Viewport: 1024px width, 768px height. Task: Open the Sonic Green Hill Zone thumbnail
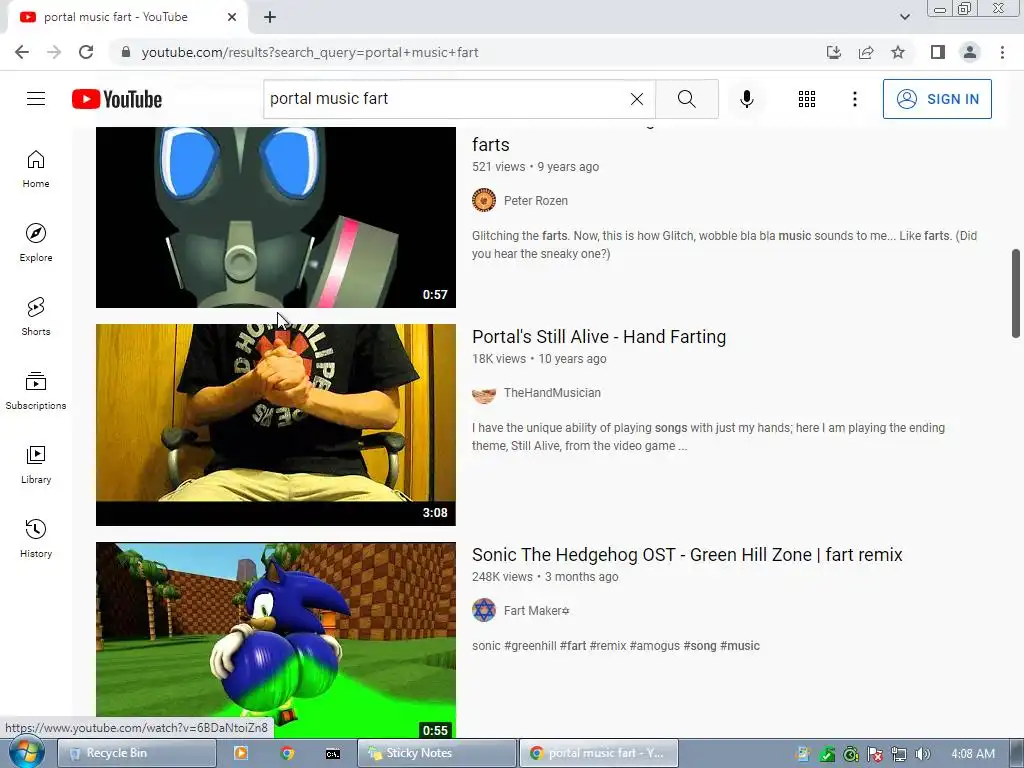276,641
